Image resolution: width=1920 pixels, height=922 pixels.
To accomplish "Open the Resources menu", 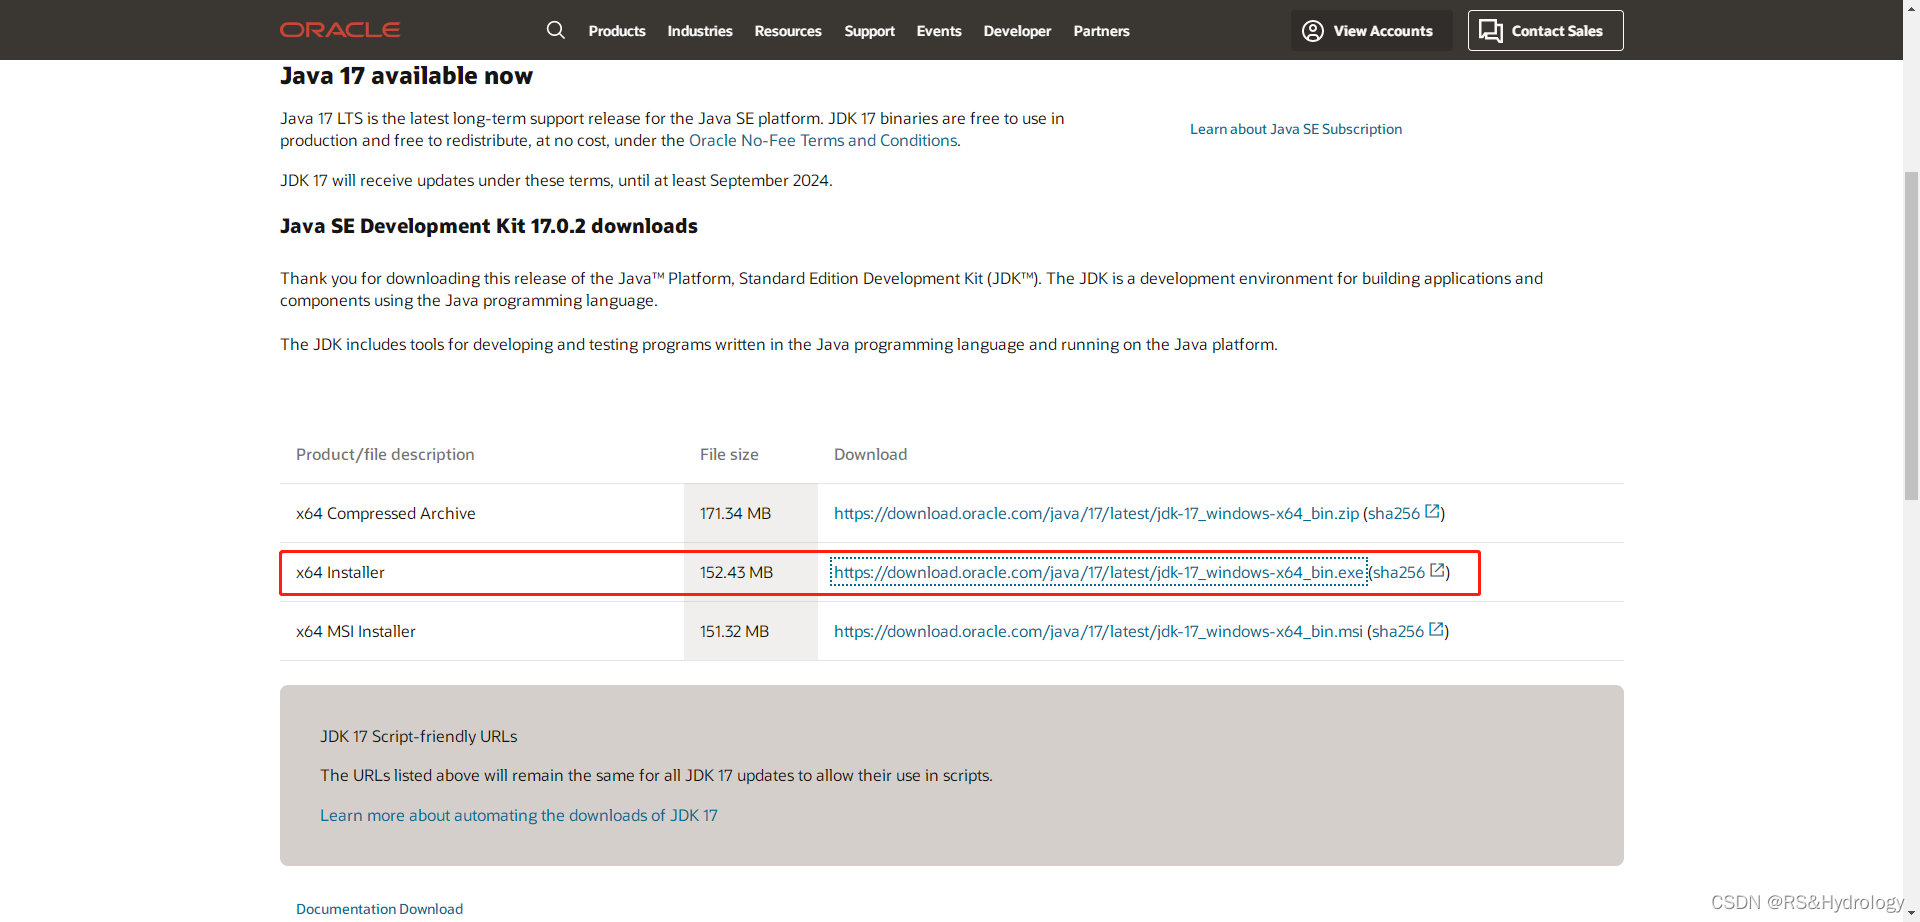I will [788, 31].
